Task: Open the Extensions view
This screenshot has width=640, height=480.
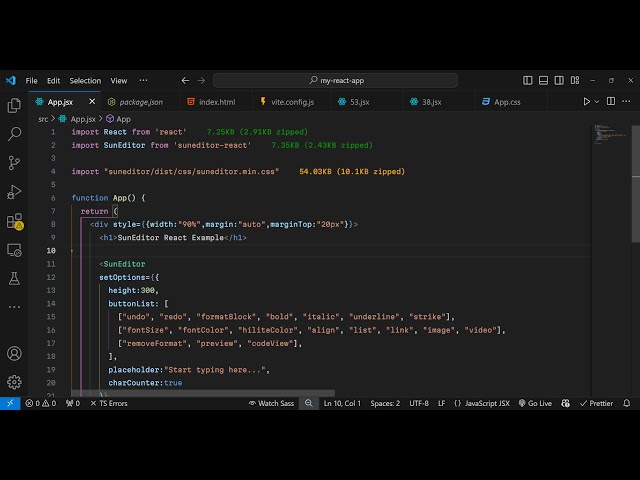Action: point(14,221)
